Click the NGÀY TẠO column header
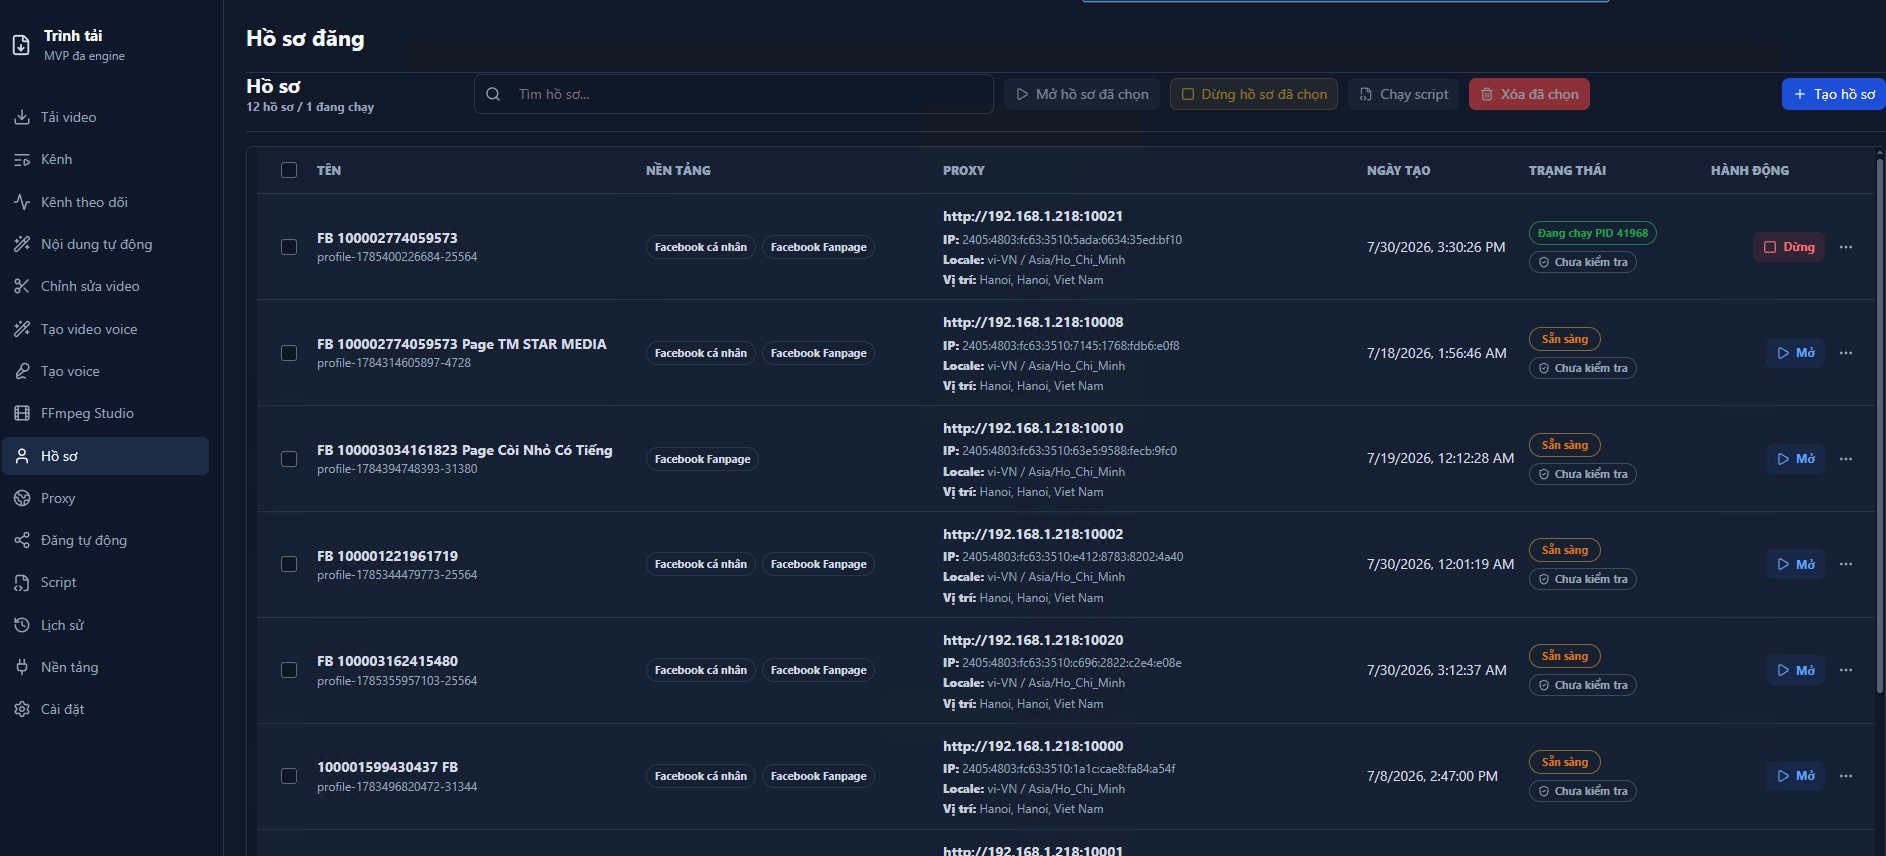The image size is (1886, 856). point(1398,171)
